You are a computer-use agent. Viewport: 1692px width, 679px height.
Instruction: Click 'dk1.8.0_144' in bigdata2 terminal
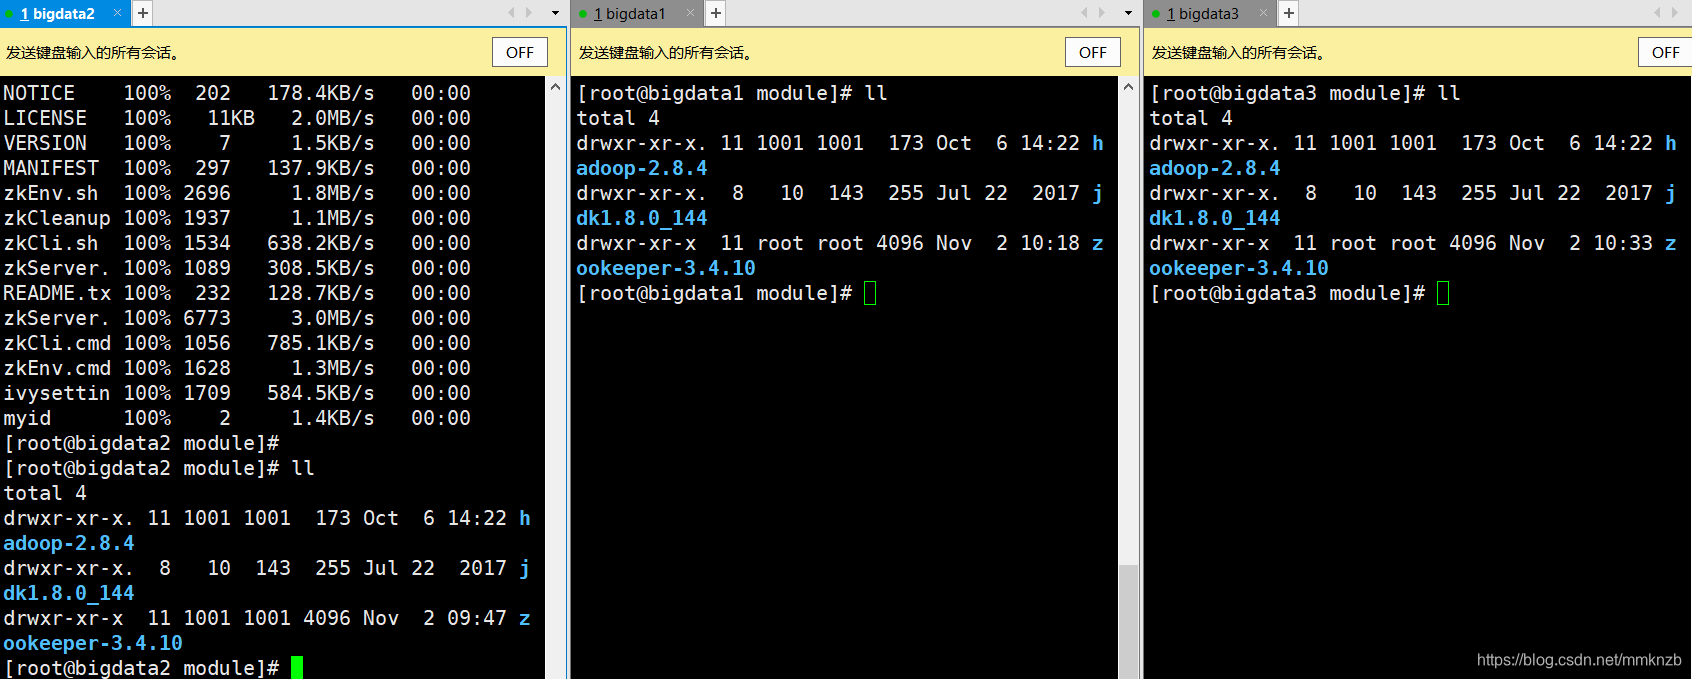tap(69, 593)
